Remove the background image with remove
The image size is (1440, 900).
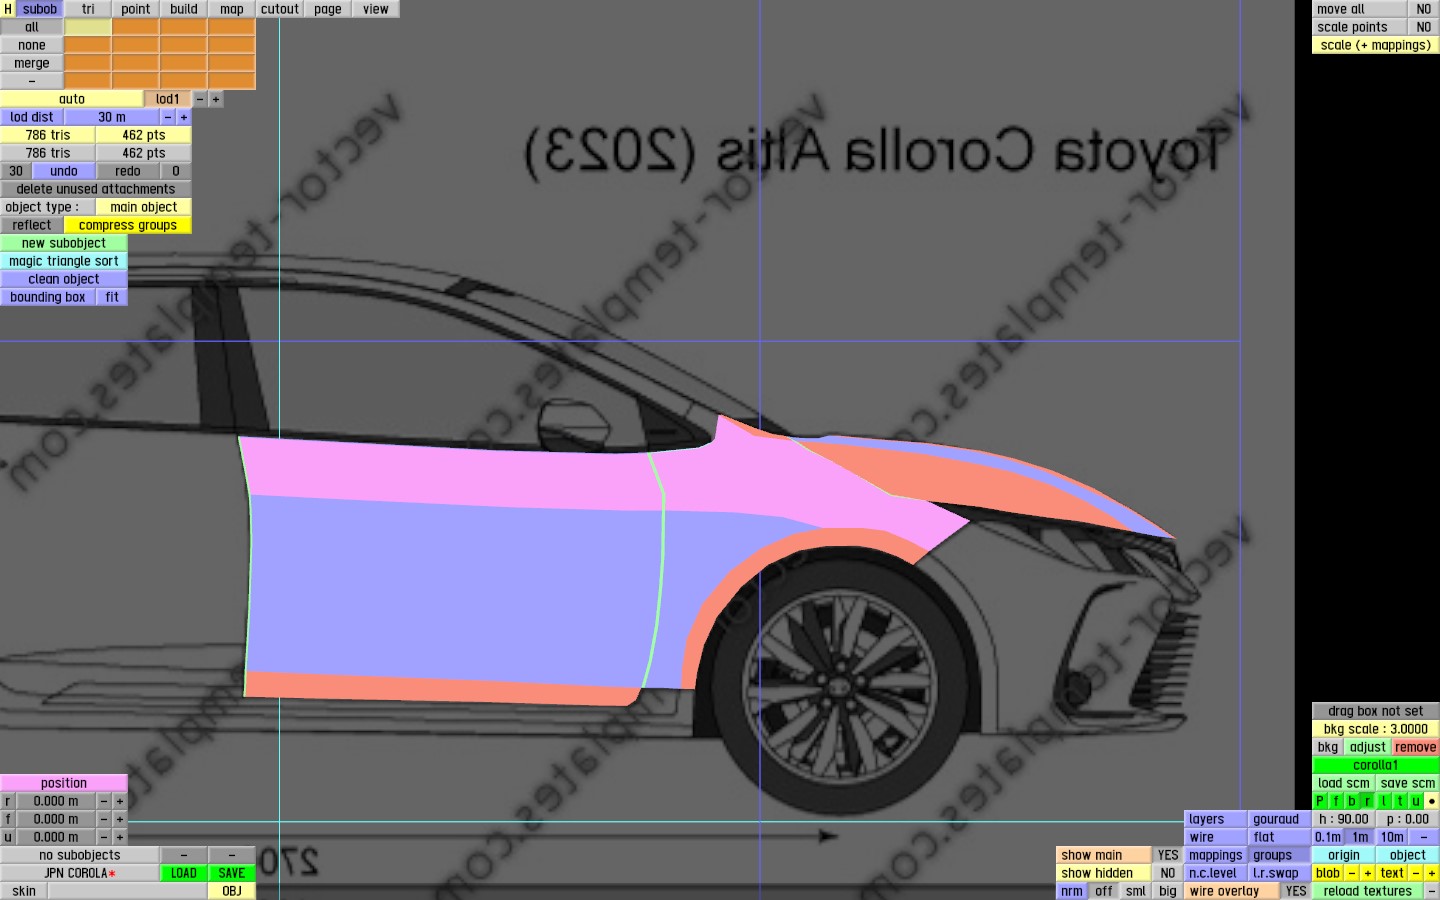1416,747
